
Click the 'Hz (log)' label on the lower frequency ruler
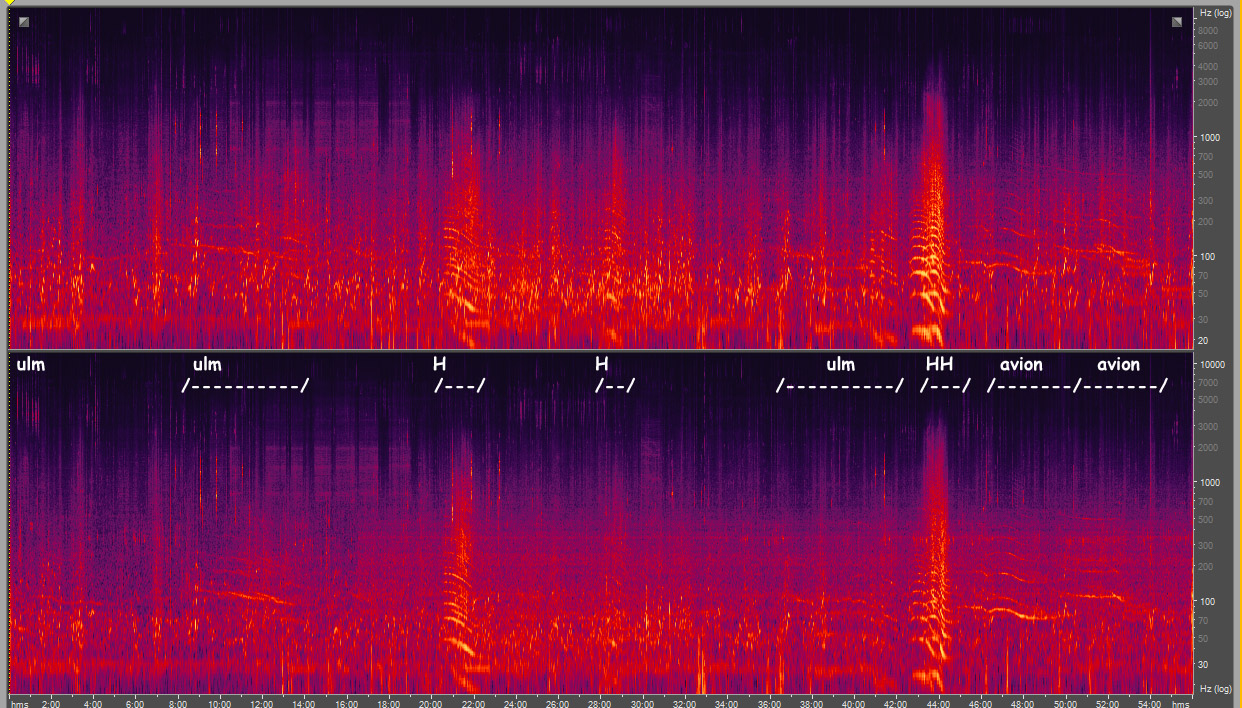coord(1215,689)
